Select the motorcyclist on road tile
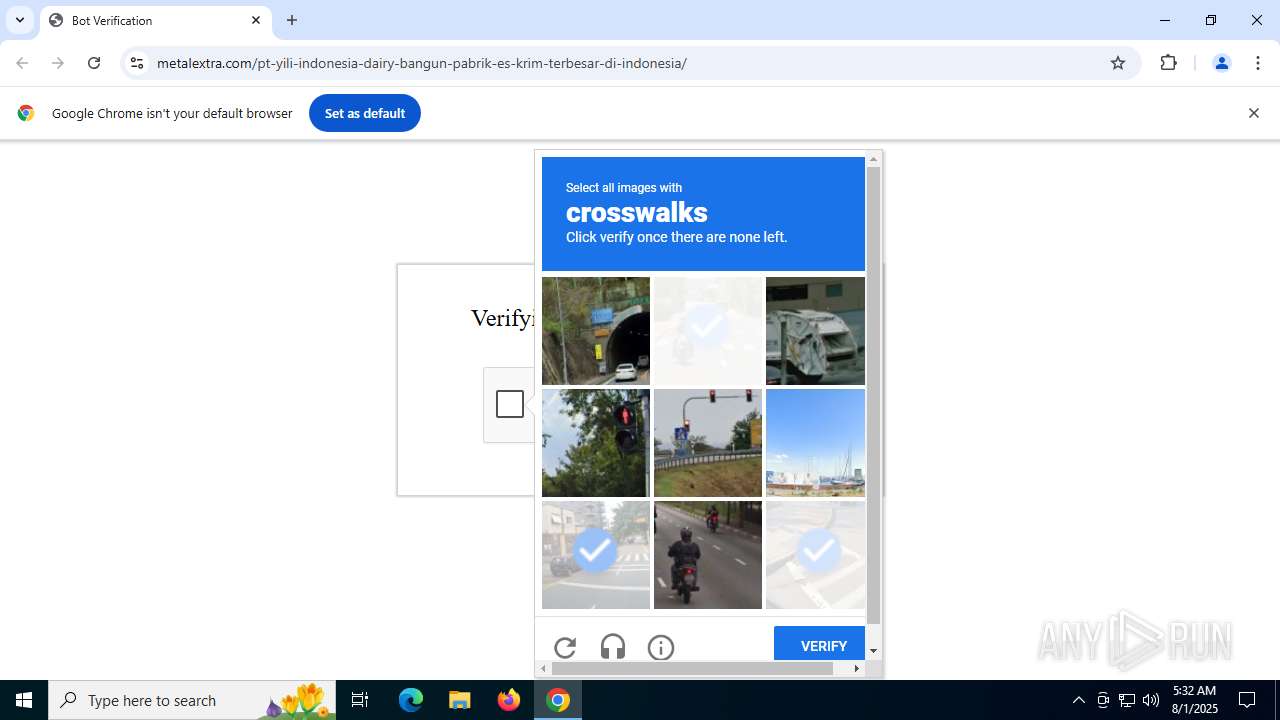1280x720 pixels. (708, 555)
